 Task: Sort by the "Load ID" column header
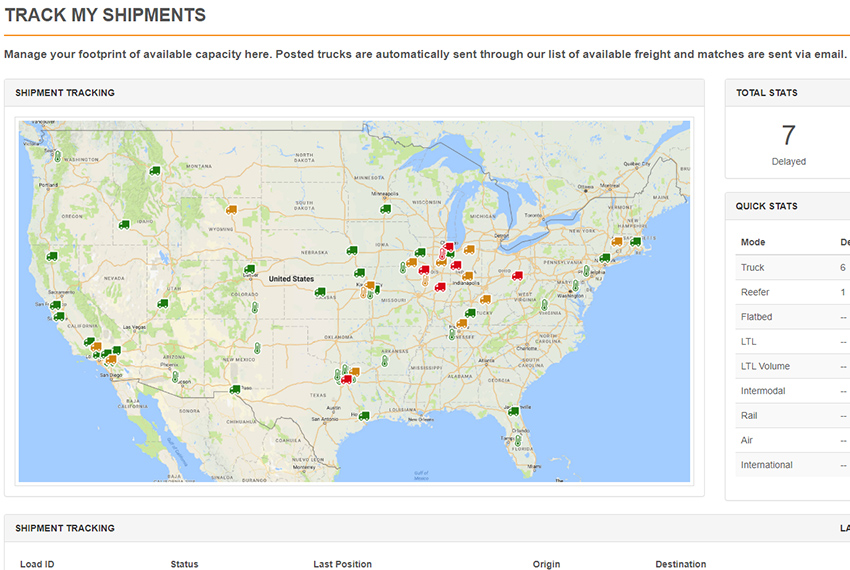[x=37, y=564]
